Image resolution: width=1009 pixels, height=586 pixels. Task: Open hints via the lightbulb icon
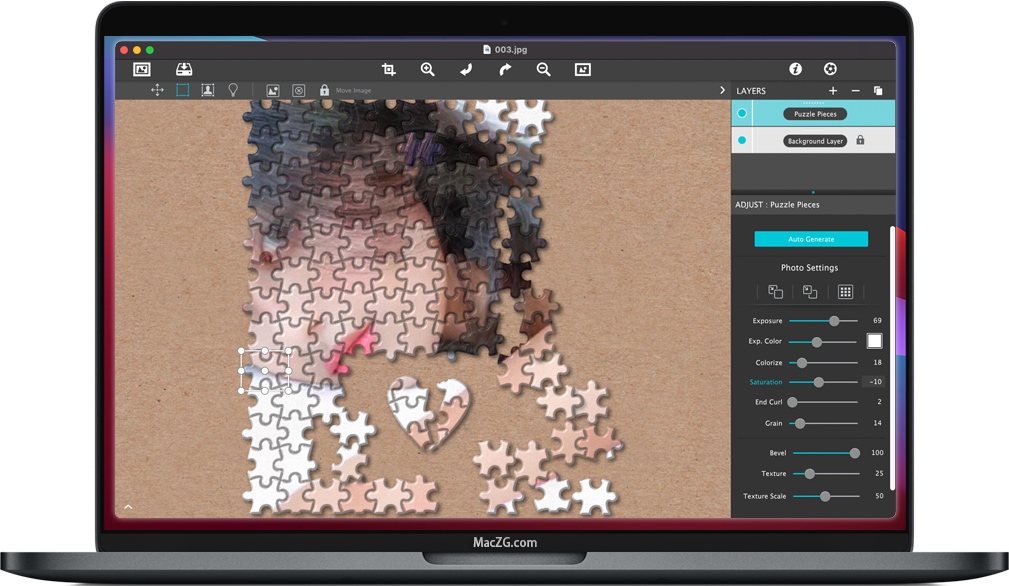(x=233, y=90)
